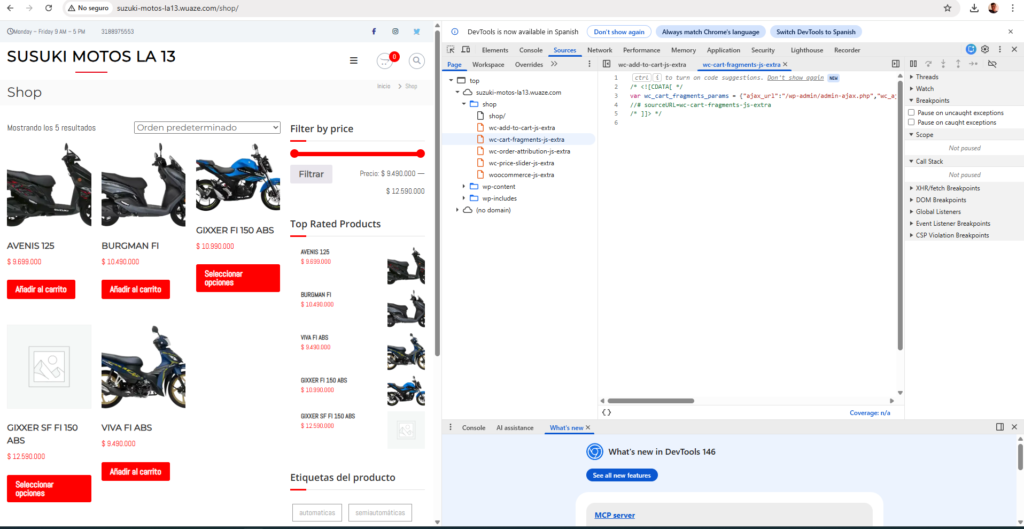This screenshot has height=529, width=1024.
Task: Click the step over icon
Action: 928,64
